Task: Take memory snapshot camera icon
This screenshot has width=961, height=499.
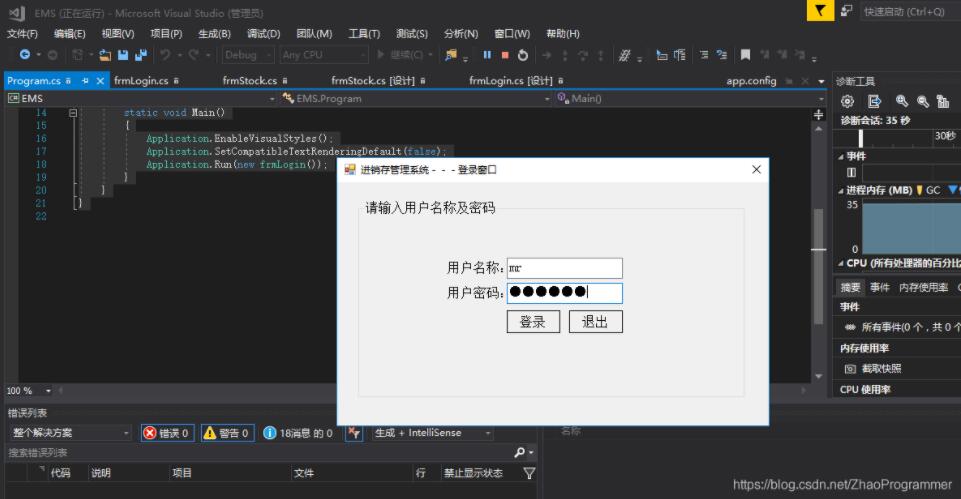Action: click(850, 368)
